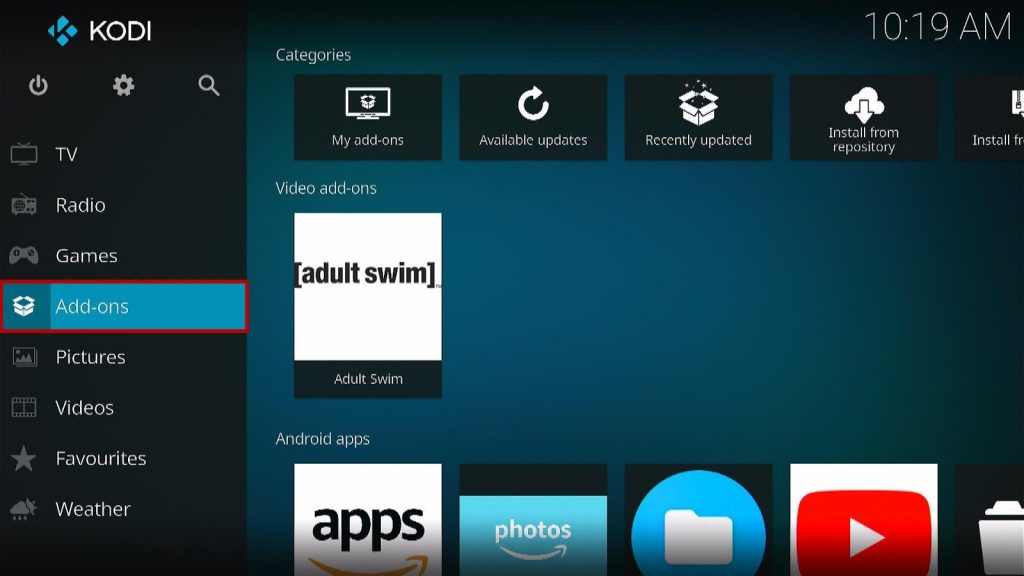The height and width of the screenshot is (576, 1024).
Task: Open settings with the gear icon
Action: [123, 86]
